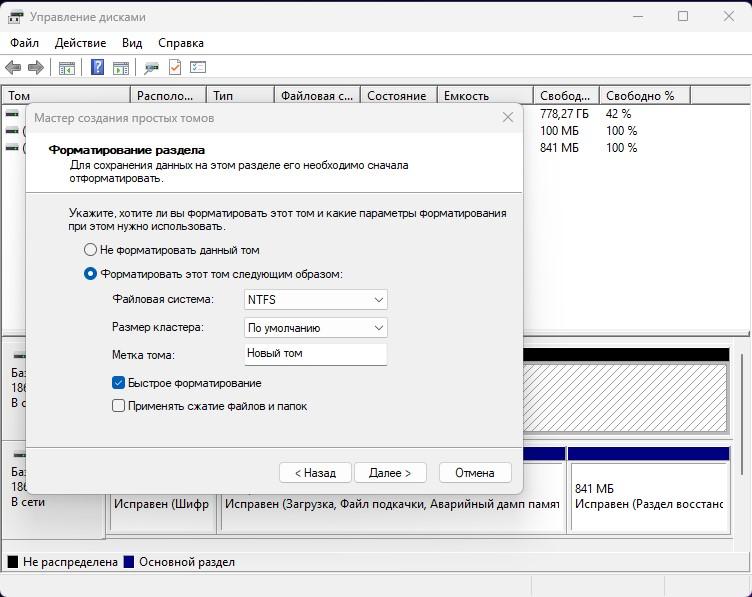Open Help via blue question mark icon
The image size is (752, 597).
click(97, 68)
